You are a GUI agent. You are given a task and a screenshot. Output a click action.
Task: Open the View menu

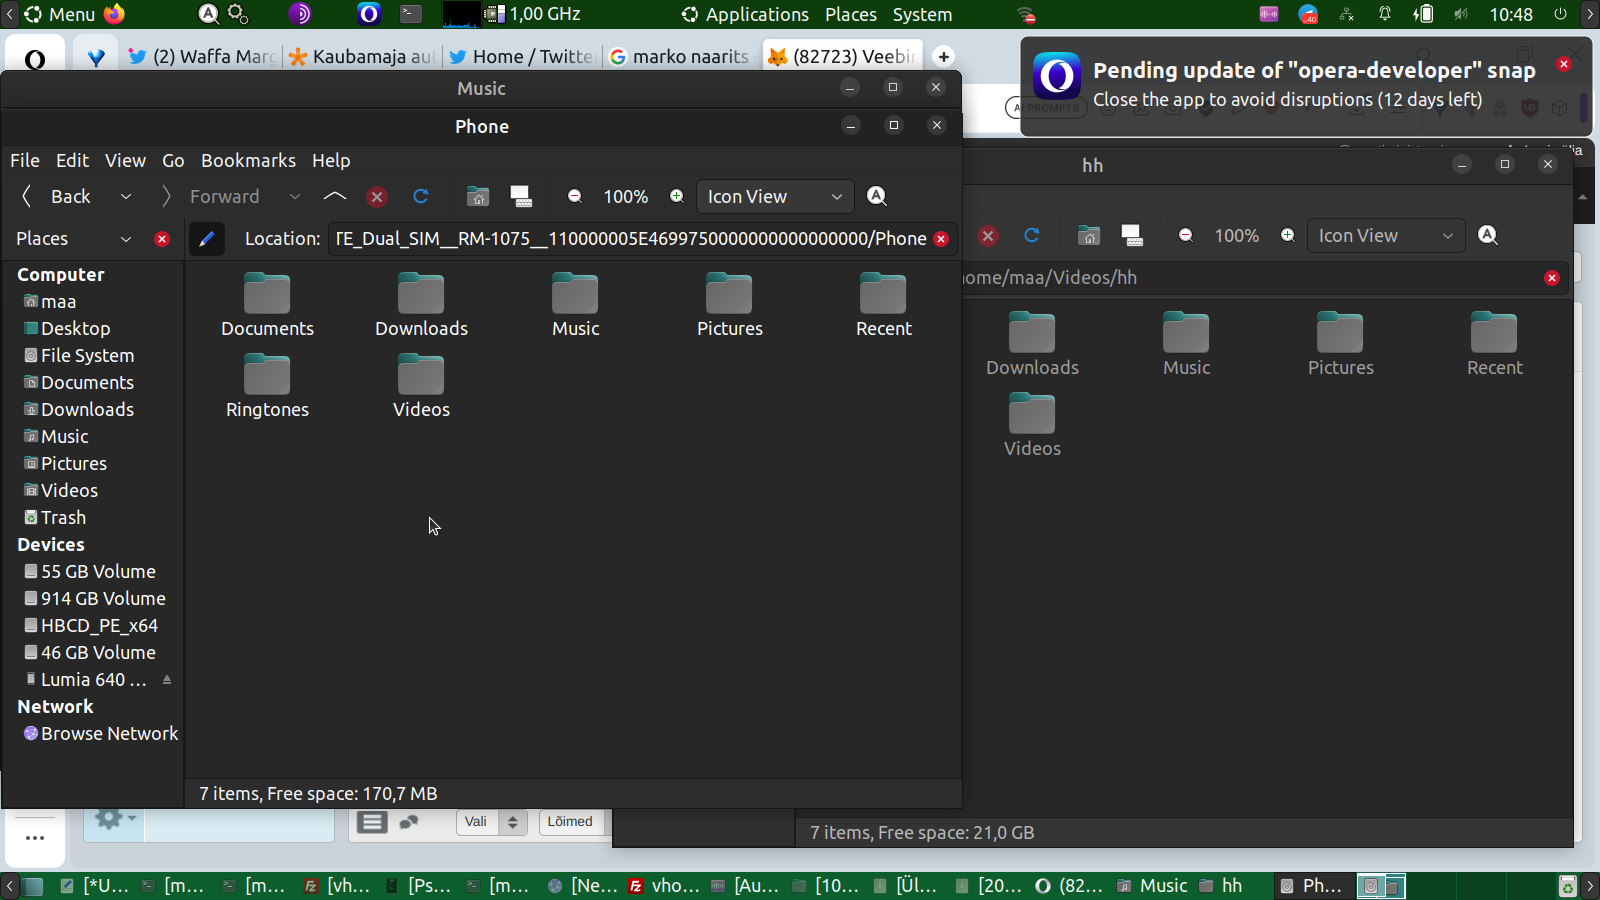[125, 161]
